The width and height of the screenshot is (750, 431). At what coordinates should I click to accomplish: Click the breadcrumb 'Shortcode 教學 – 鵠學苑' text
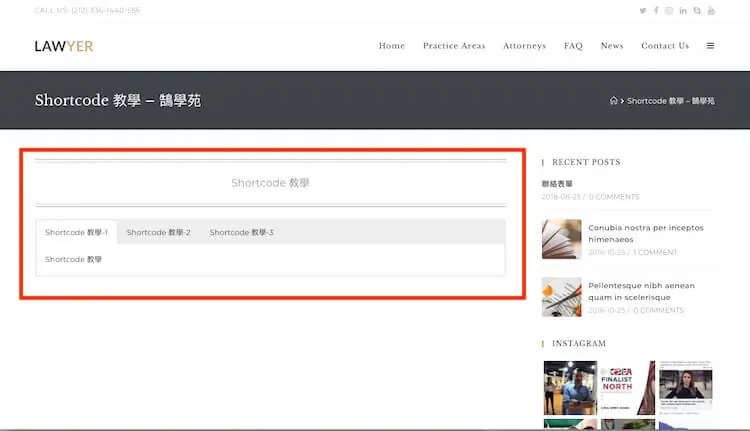click(671, 101)
